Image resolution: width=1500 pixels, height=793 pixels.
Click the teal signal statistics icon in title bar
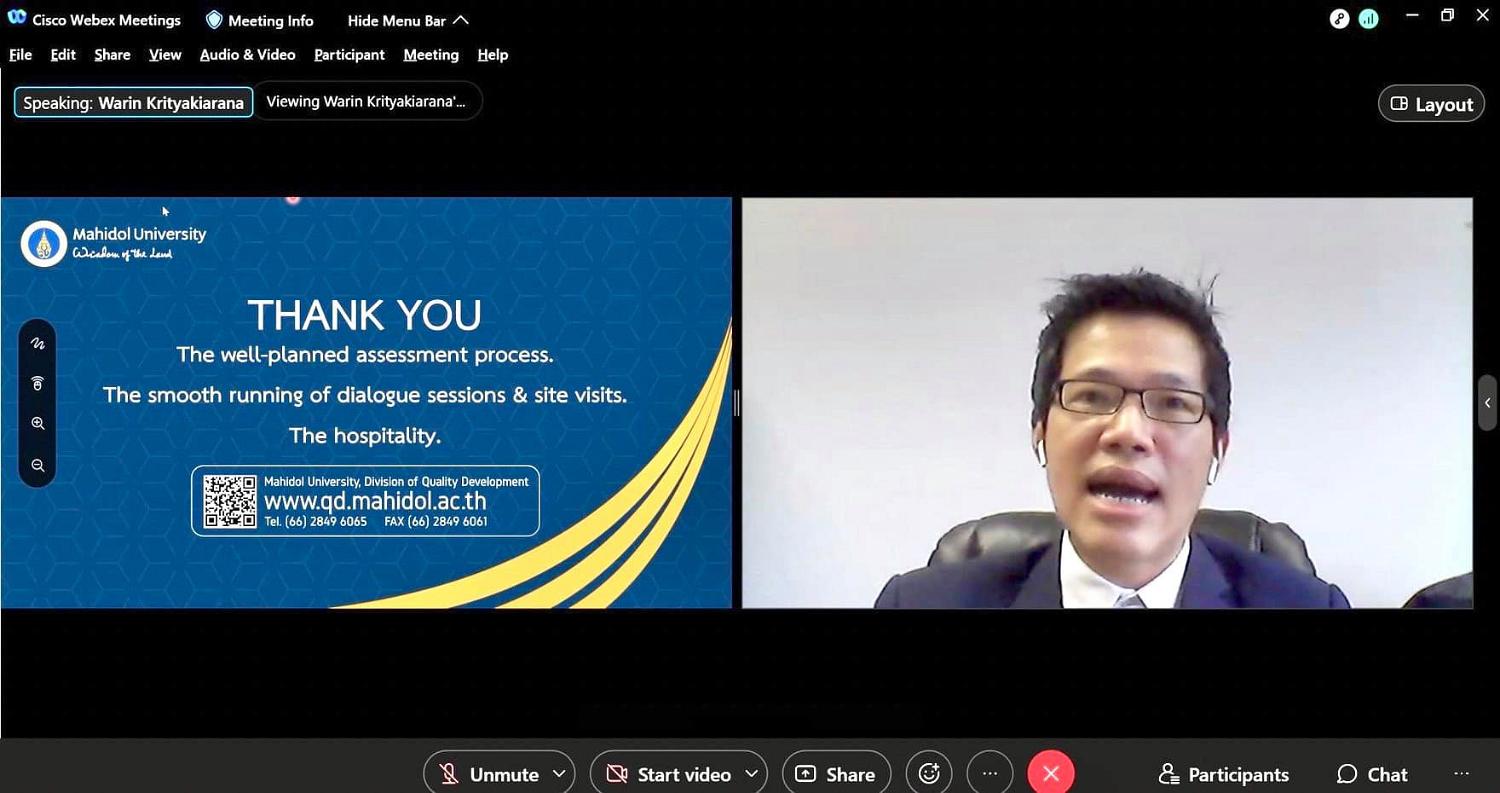pos(1369,18)
